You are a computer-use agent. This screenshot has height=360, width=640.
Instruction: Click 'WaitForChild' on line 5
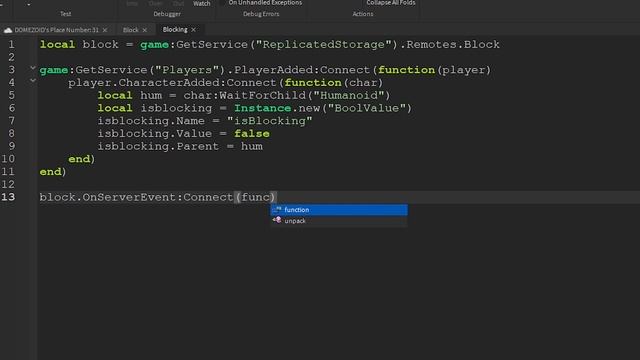pyautogui.click(x=262, y=95)
